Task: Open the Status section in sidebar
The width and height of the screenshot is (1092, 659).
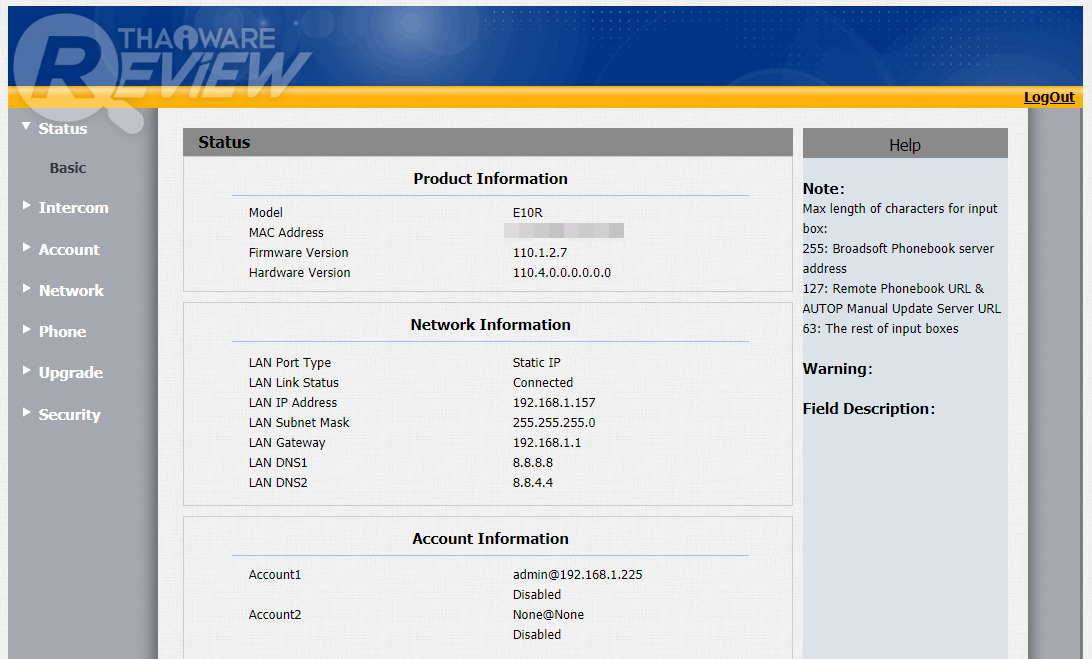Action: tap(63, 129)
